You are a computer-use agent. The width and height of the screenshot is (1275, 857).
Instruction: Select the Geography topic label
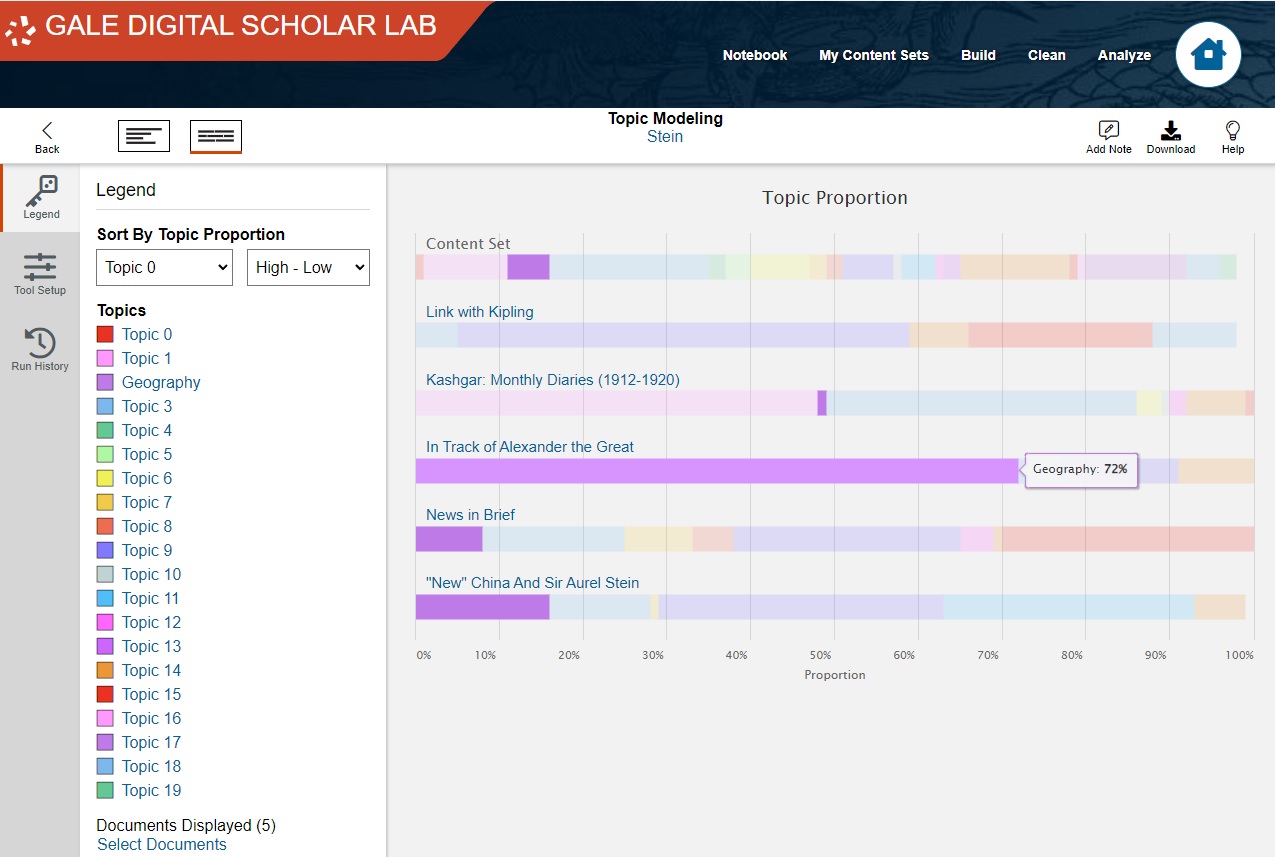click(161, 382)
